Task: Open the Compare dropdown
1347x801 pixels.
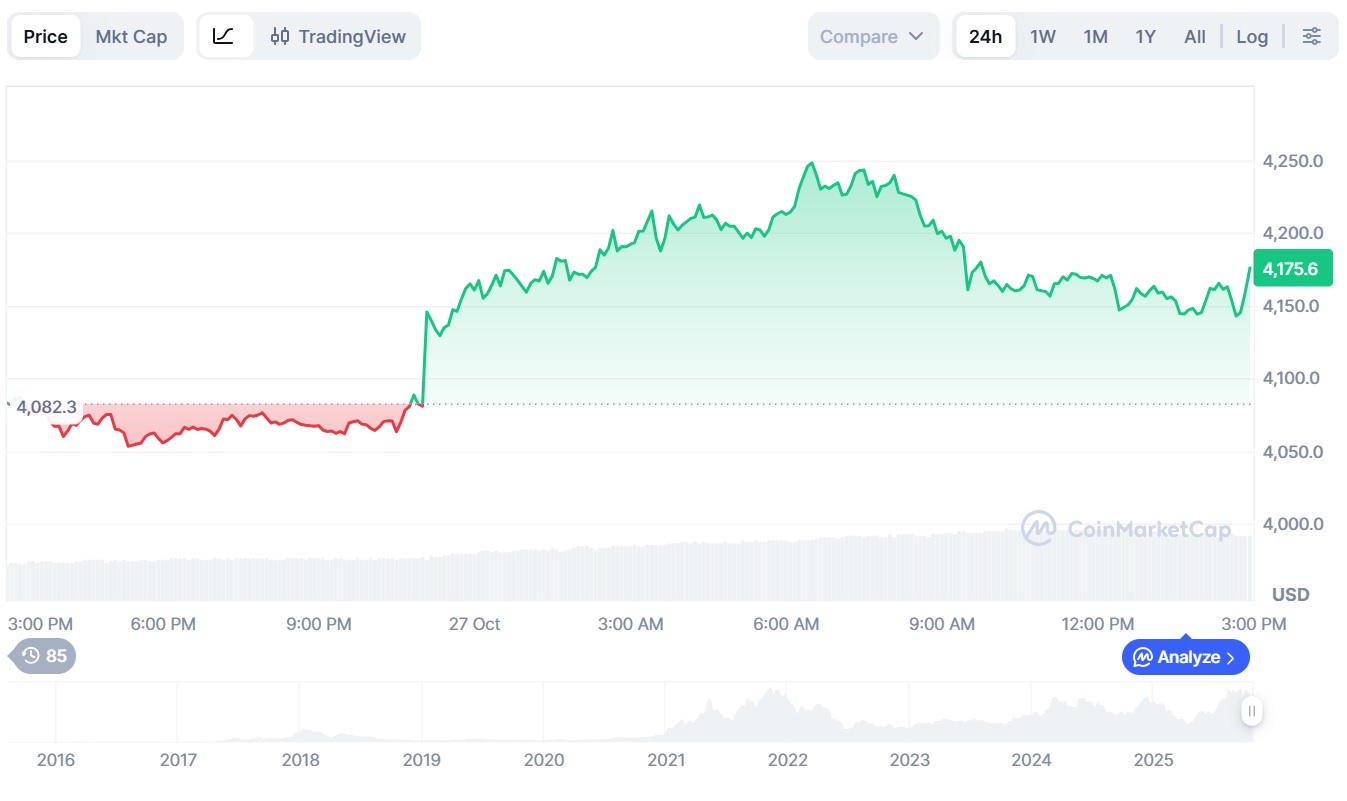Action: pos(872,37)
